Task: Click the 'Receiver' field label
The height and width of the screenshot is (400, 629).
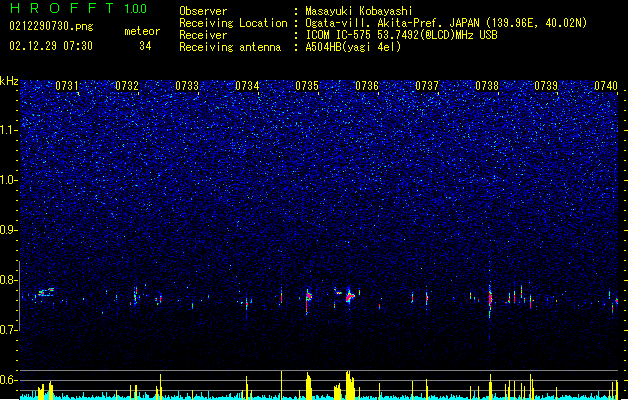Action: tap(203, 35)
